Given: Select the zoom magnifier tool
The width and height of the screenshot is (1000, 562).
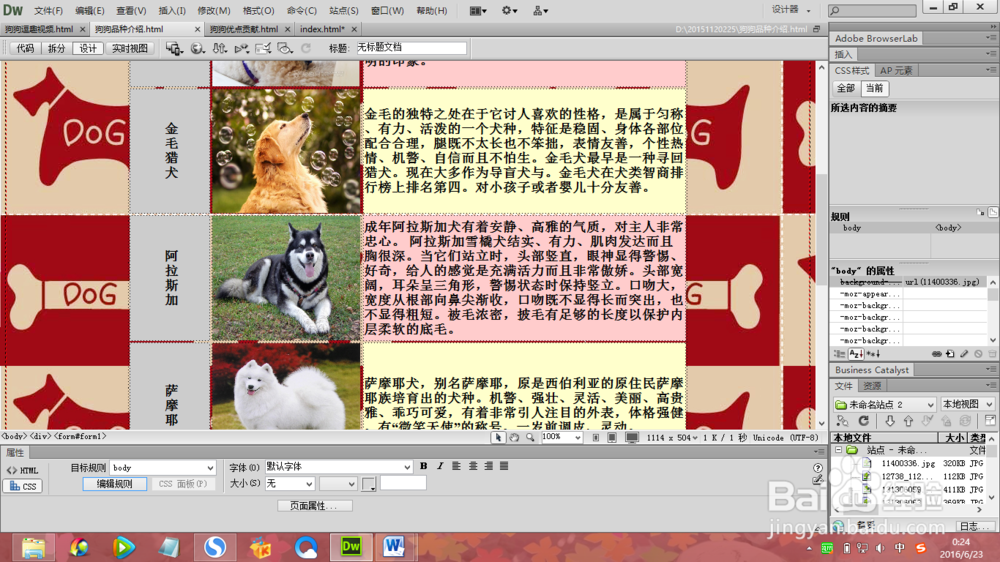Looking at the screenshot, I should (x=530, y=438).
